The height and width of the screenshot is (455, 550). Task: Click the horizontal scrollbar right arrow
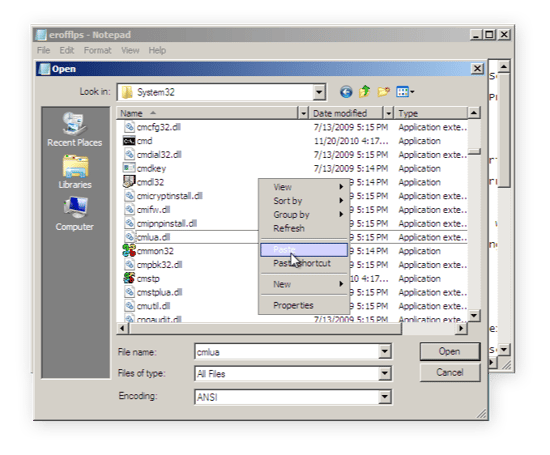461,328
